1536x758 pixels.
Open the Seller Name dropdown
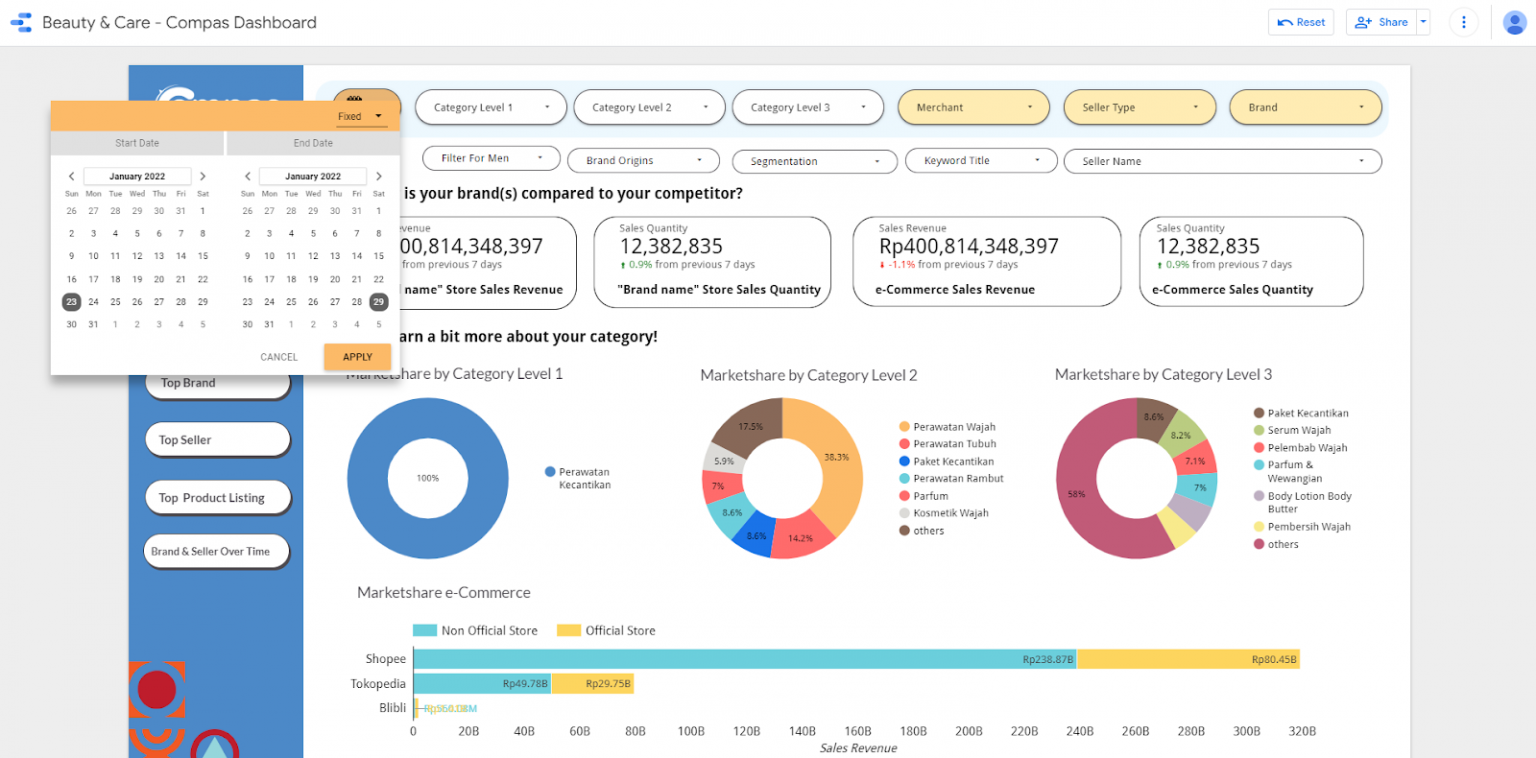coord(1223,161)
